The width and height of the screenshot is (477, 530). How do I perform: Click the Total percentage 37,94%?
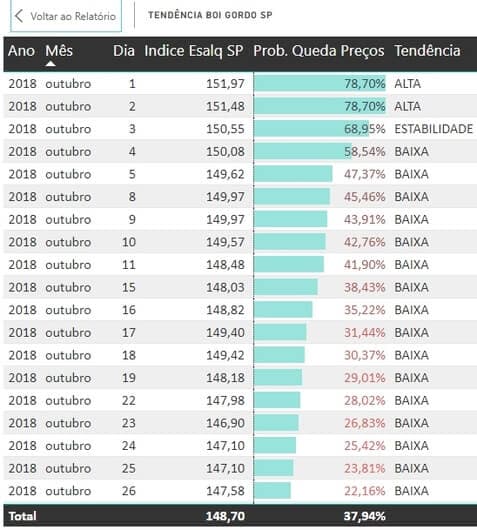[364, 516]
